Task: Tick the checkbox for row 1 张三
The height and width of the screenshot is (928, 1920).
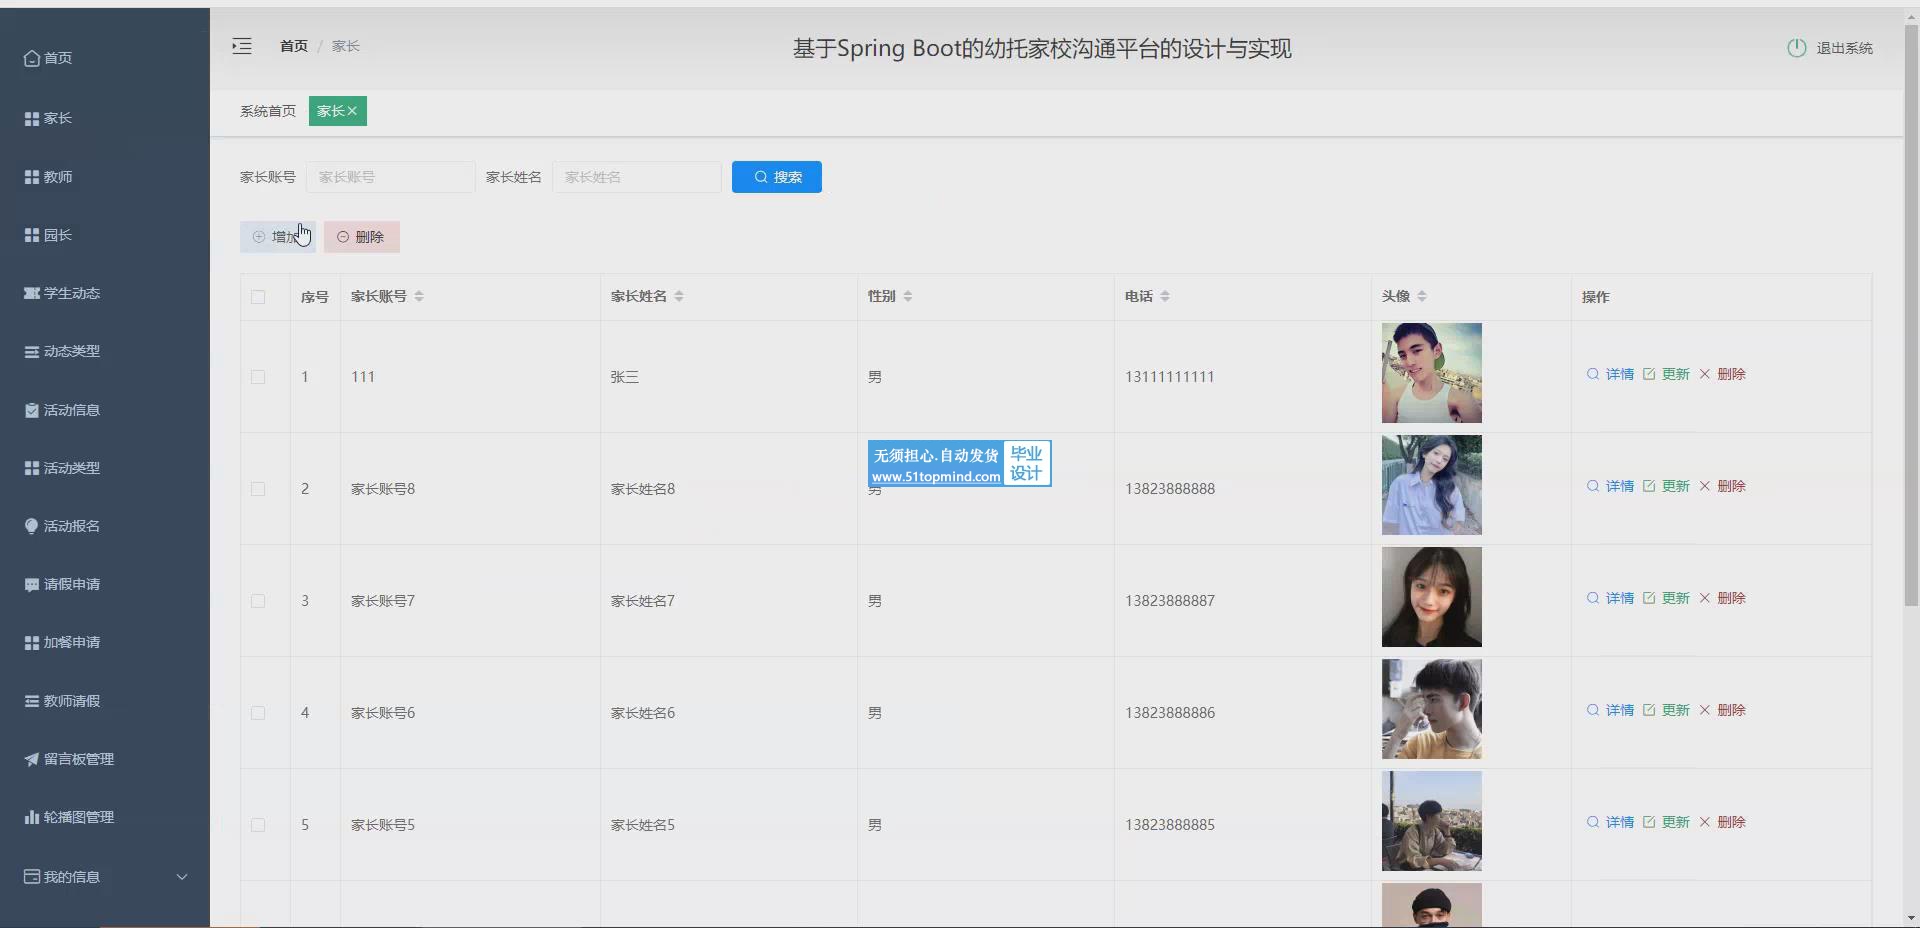Action: [x=258, y=377]
